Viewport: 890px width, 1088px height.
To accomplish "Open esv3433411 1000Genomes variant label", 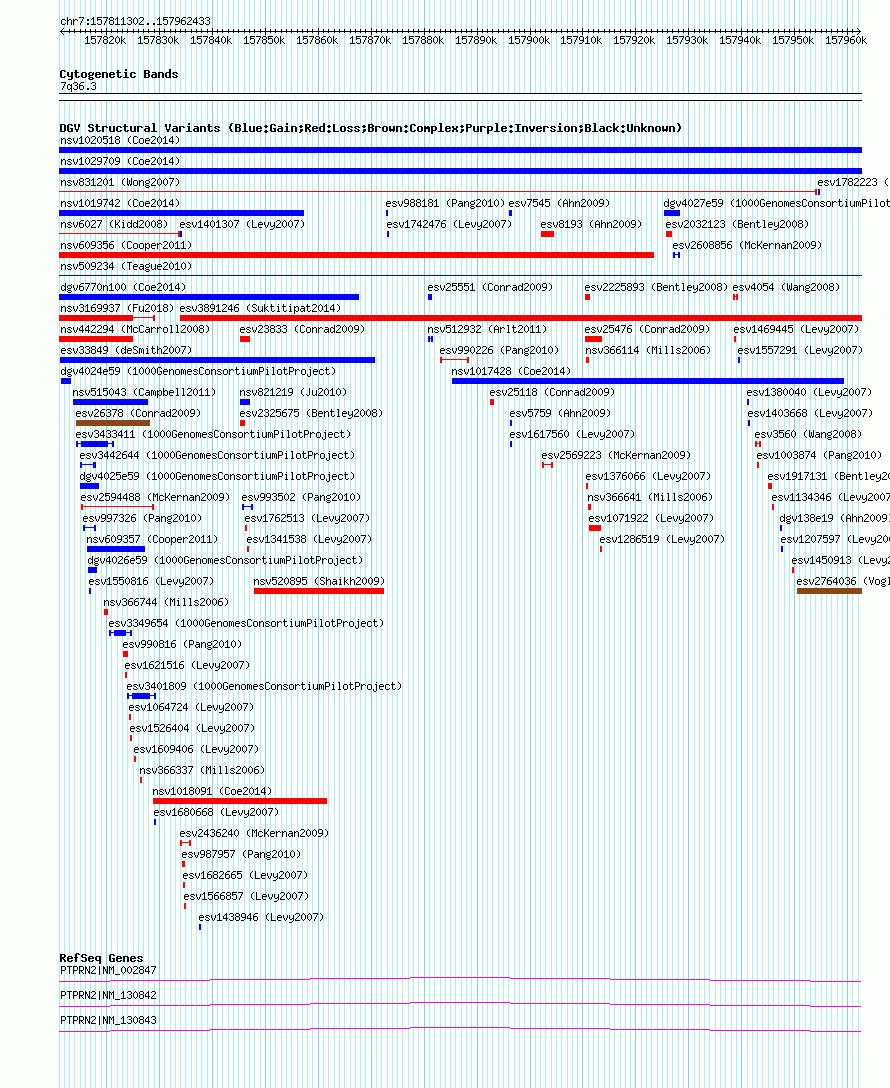I will click(213, 434).
